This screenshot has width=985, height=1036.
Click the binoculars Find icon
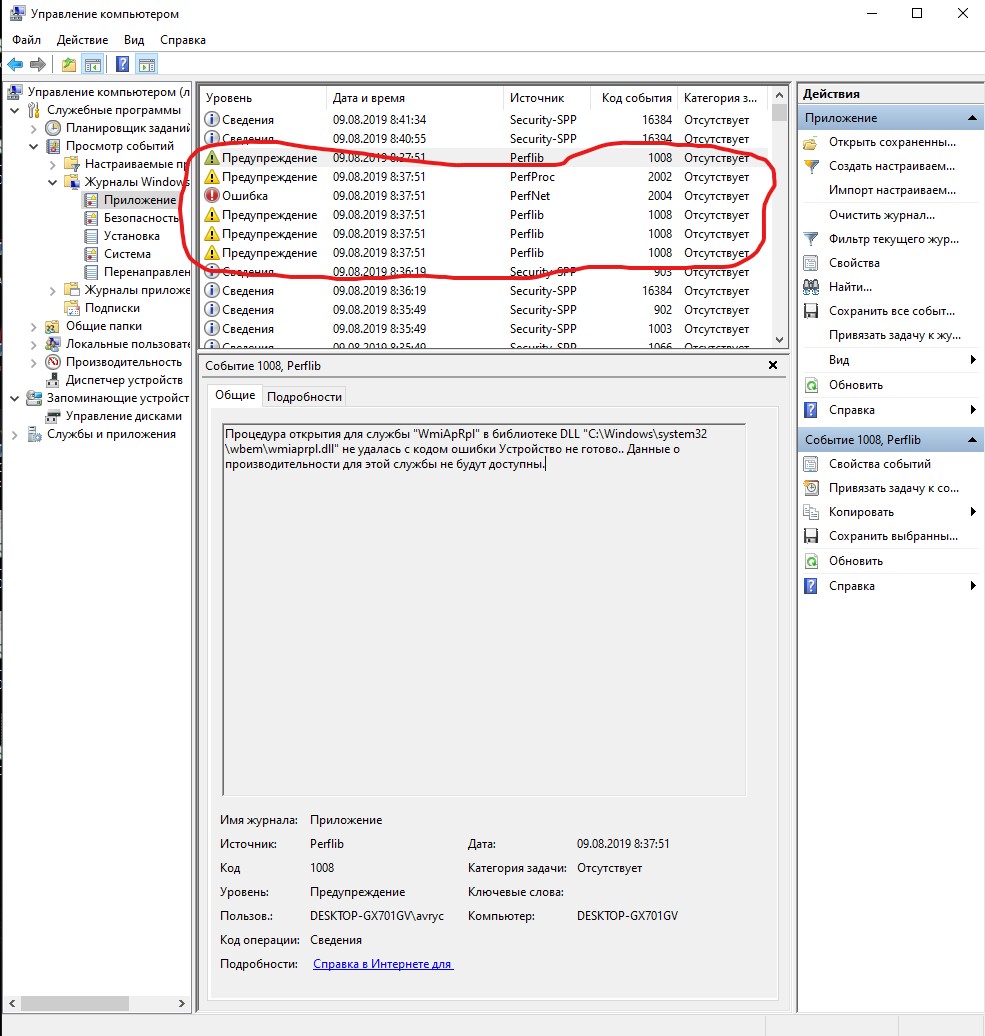coord(811,287)
